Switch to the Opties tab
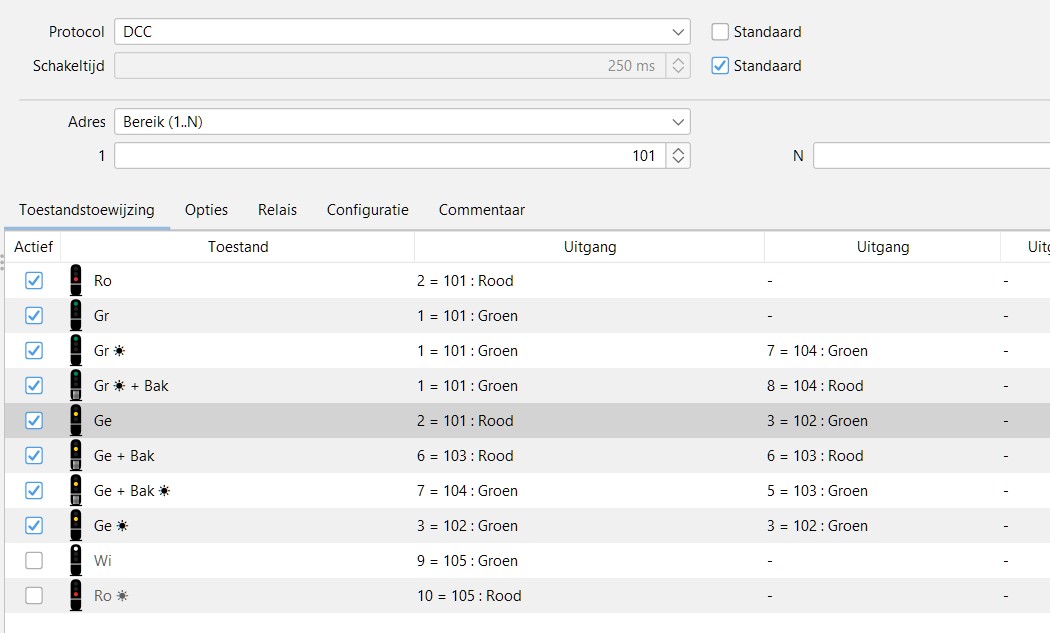Screen dimensions: 1050x633 click(206, 210)
